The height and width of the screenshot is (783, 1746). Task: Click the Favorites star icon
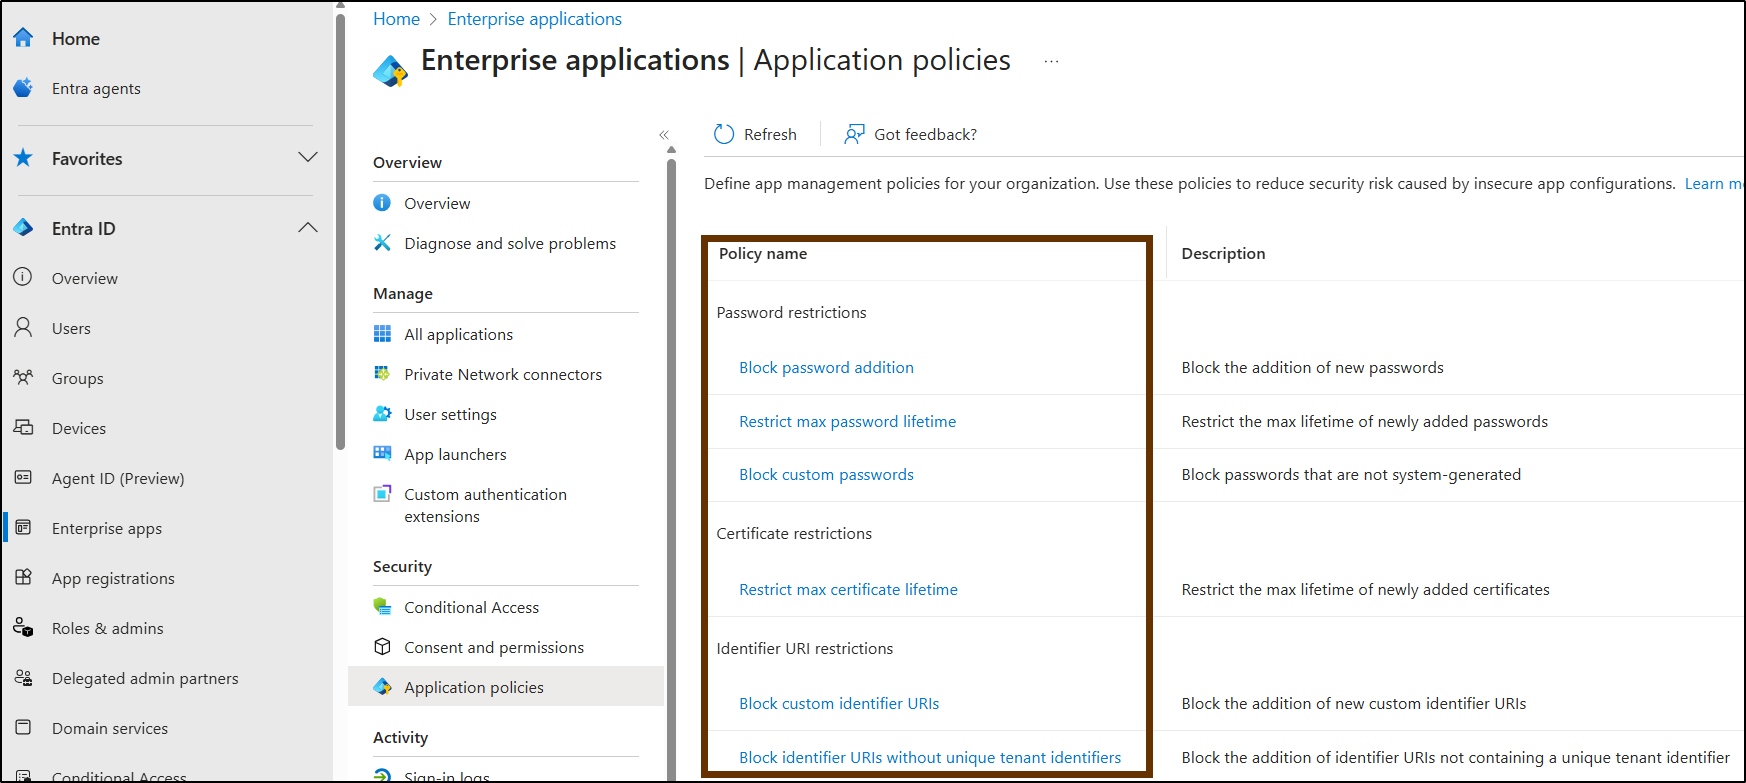[23, 158]
